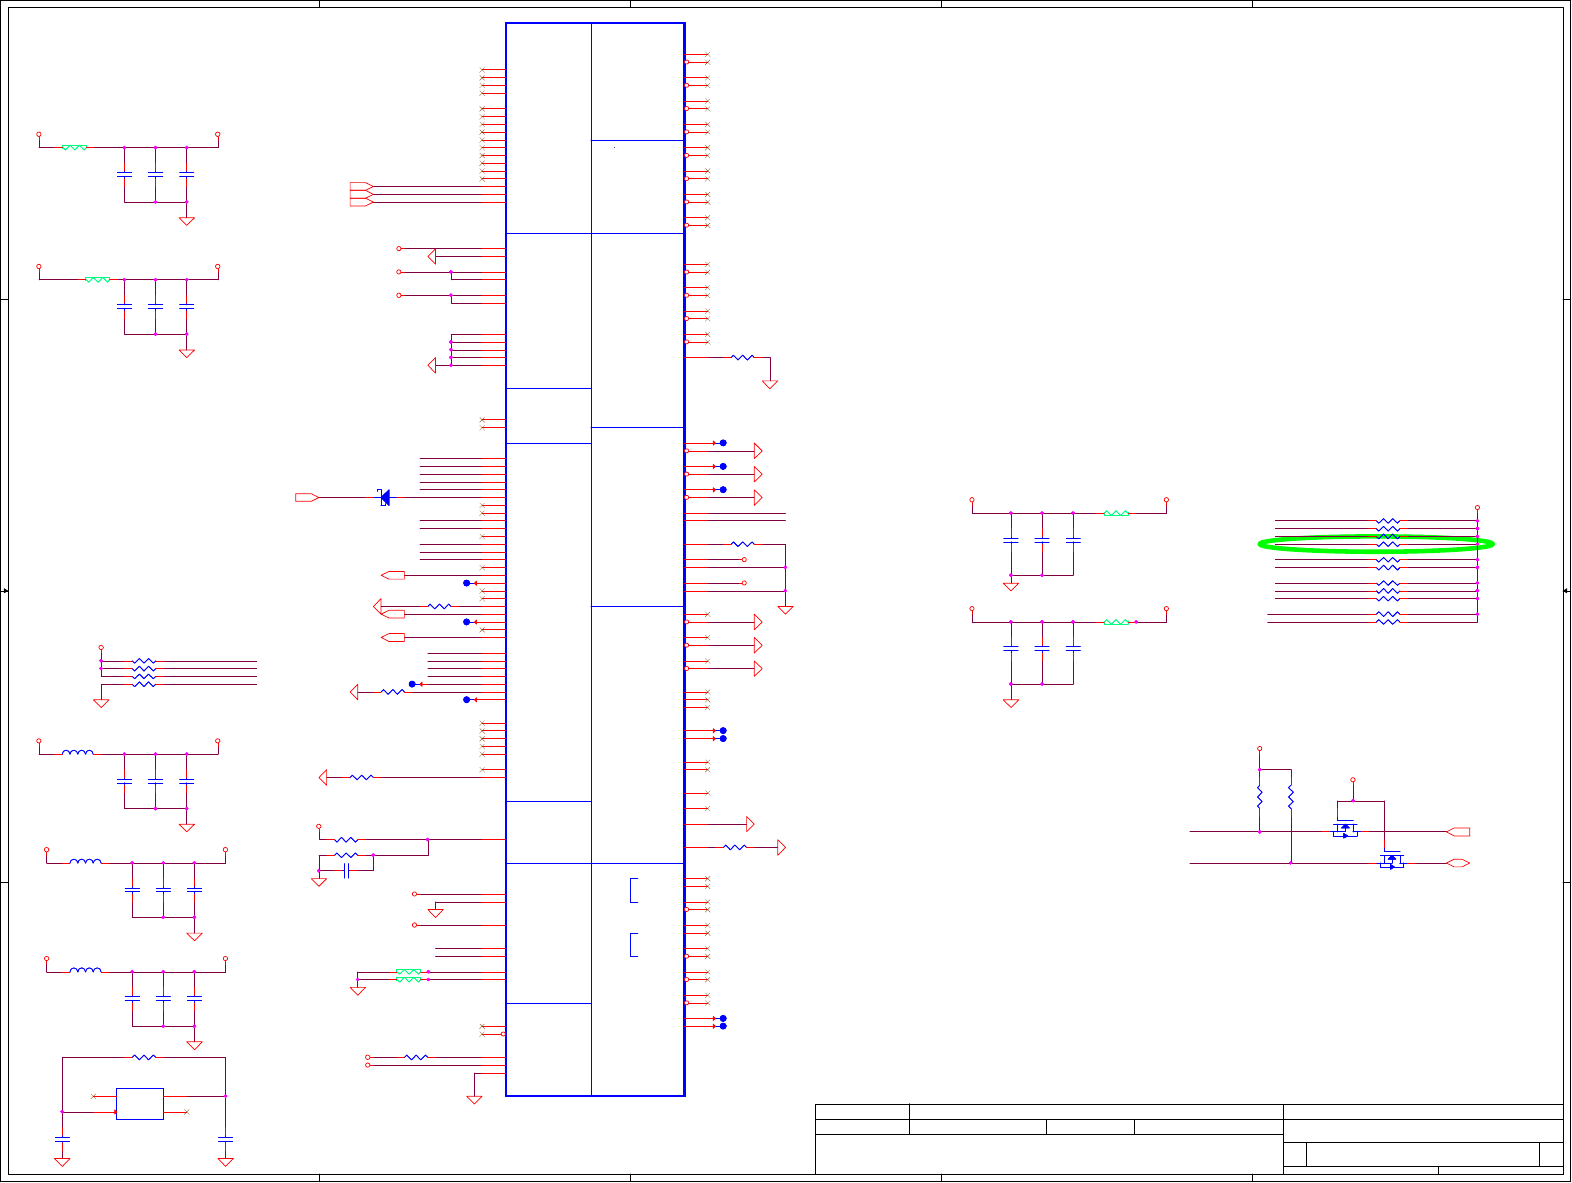This screenshot has width=1572, height=1183.
Task: Click the ground symbol below that upper-right resistor
Action: [770, 384]
